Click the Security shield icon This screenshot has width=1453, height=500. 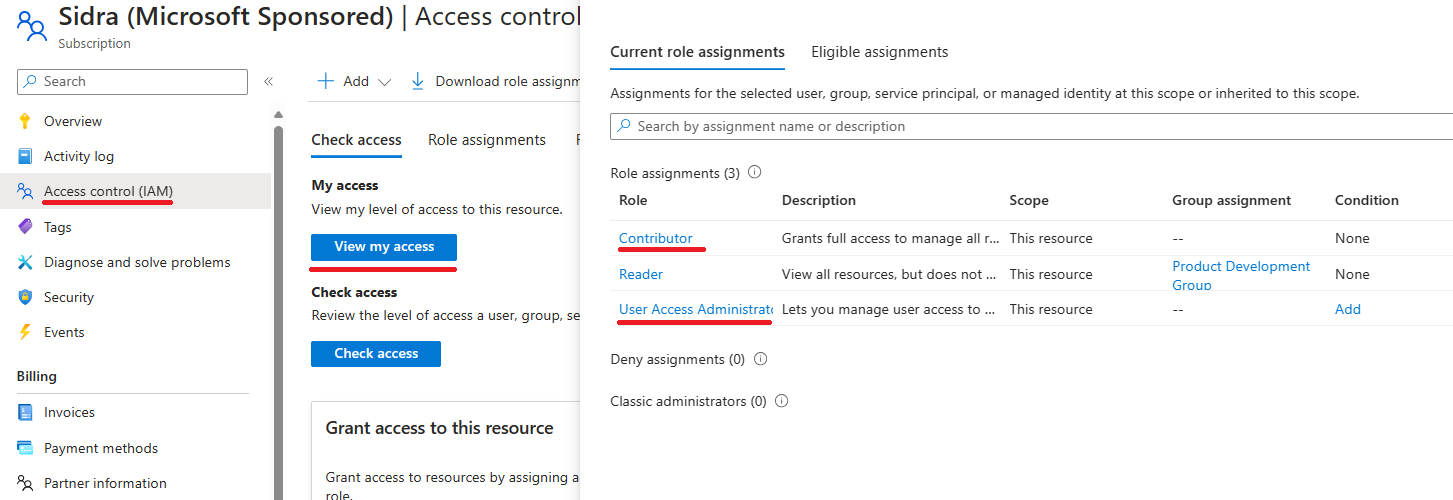point(26,297)
